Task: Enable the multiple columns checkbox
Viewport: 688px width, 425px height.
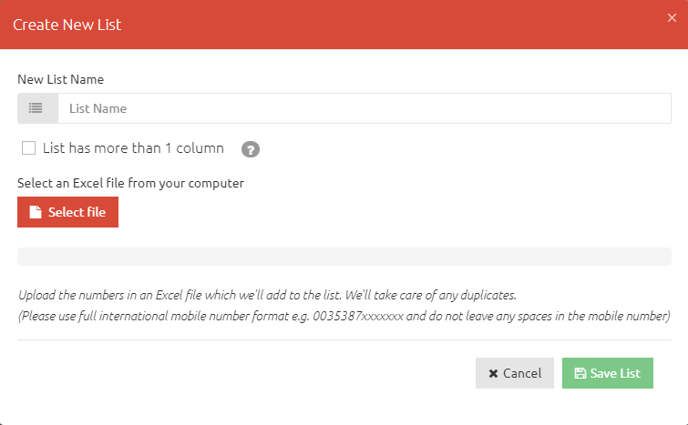Action: [29, 148]
